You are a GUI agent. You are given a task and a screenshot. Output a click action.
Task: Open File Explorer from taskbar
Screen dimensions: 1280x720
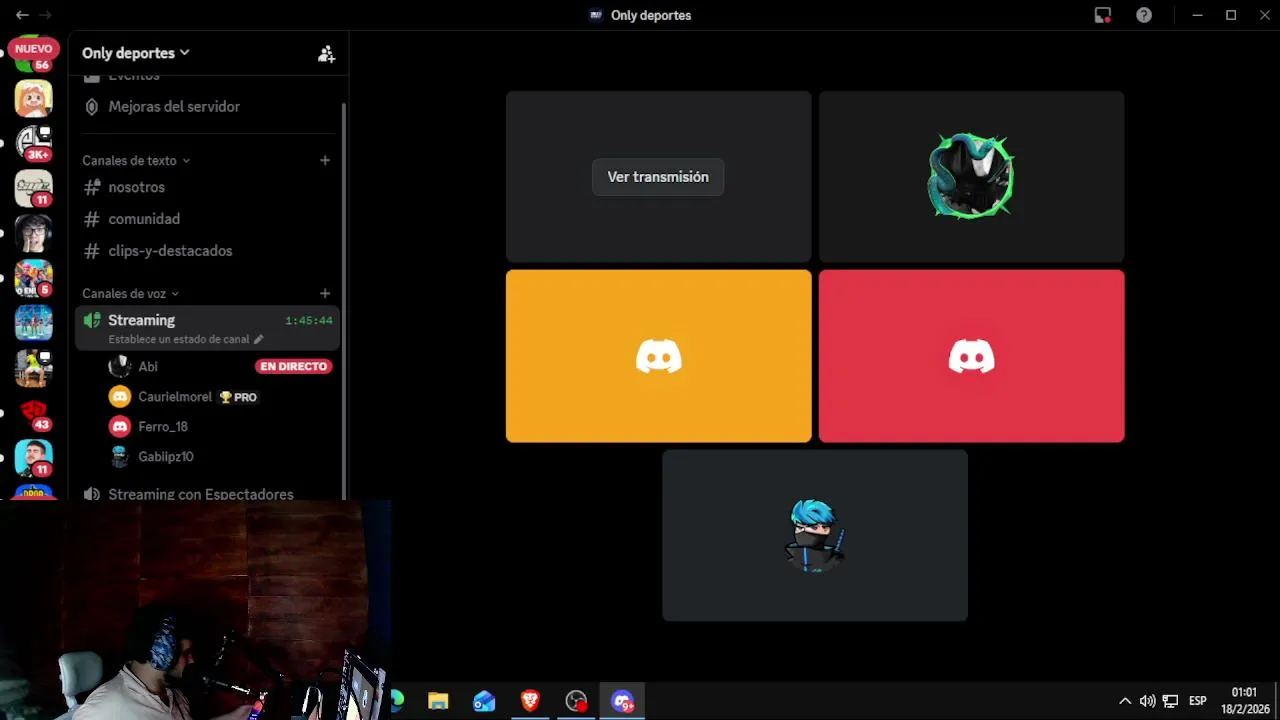(x=438, y=701)
